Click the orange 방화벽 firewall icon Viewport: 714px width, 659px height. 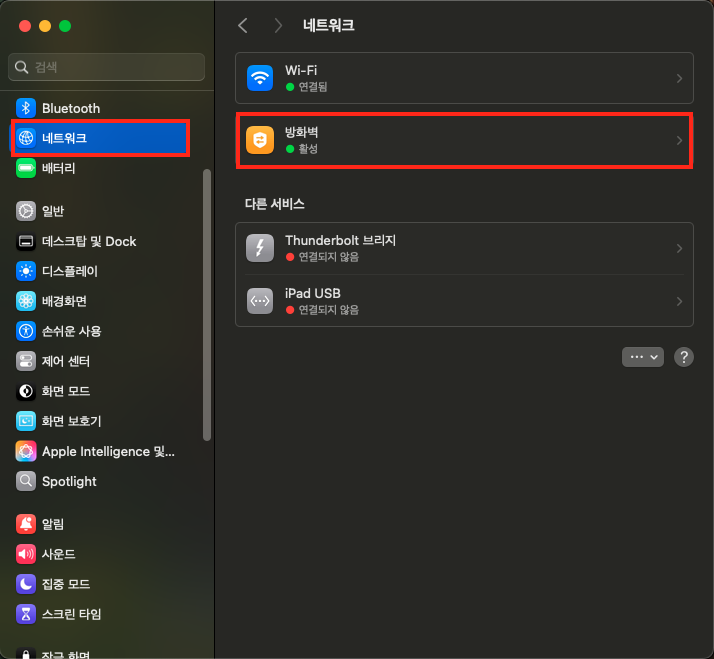(260, 140)
